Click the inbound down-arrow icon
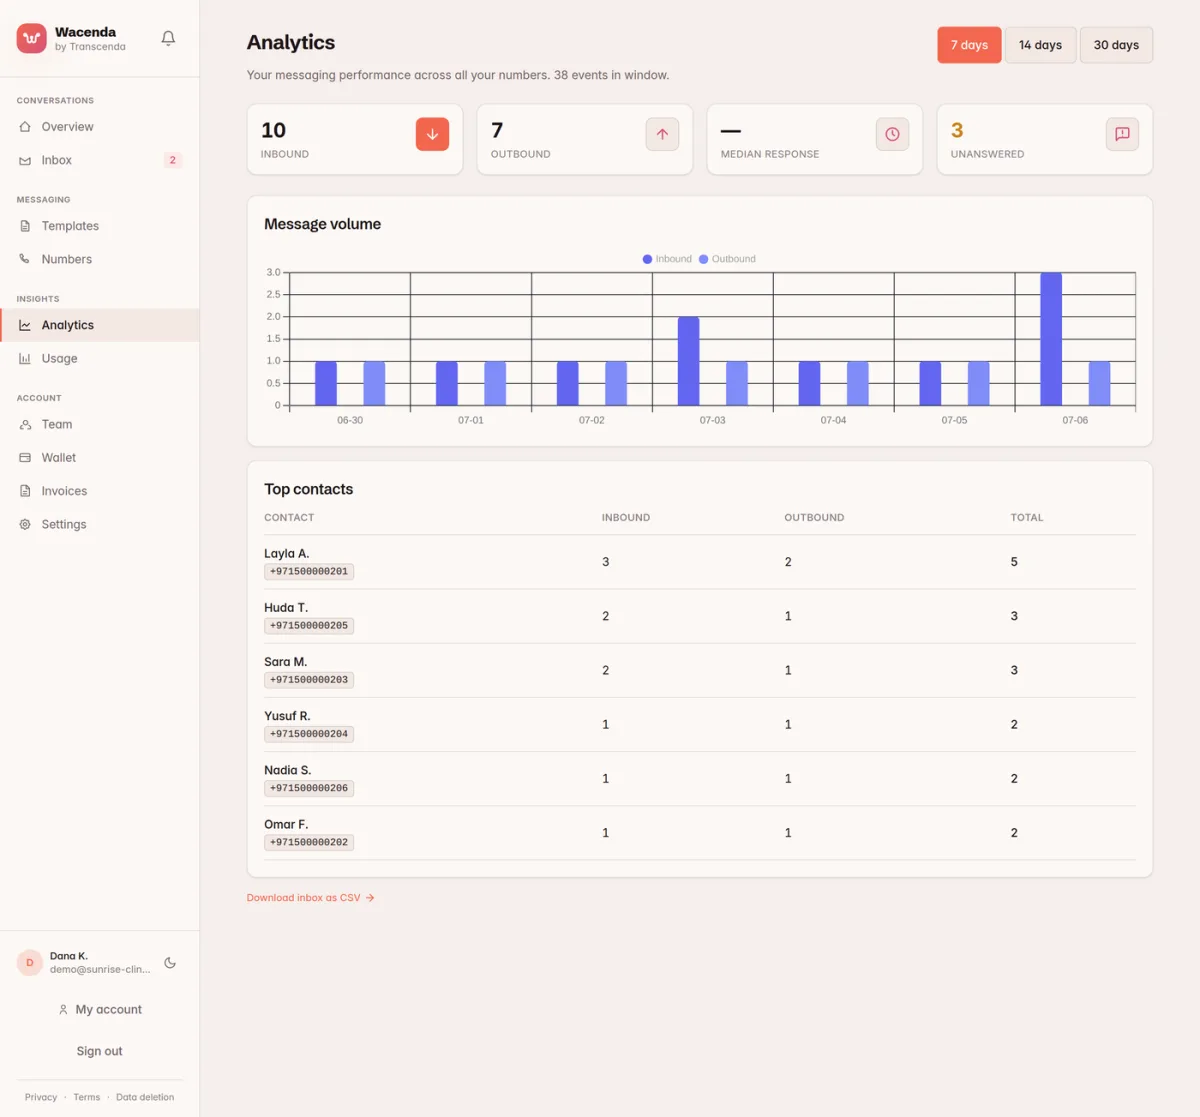 pyautogui.click(x=432, y=134)
